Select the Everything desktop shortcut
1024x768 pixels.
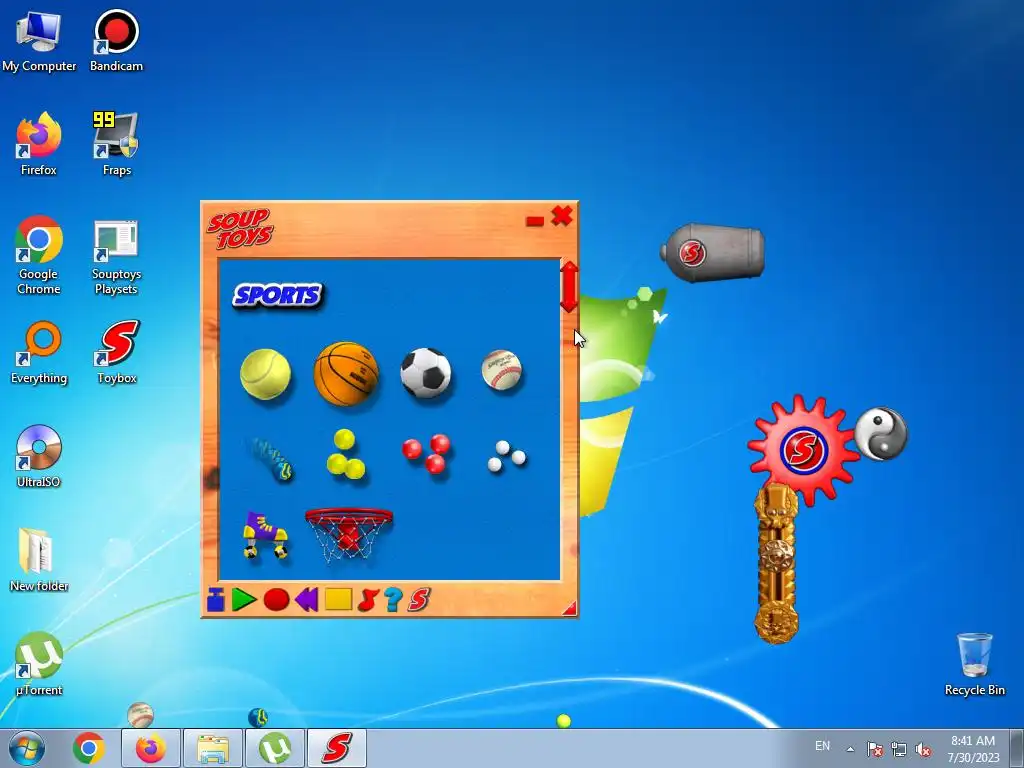[x=39, y=353]
